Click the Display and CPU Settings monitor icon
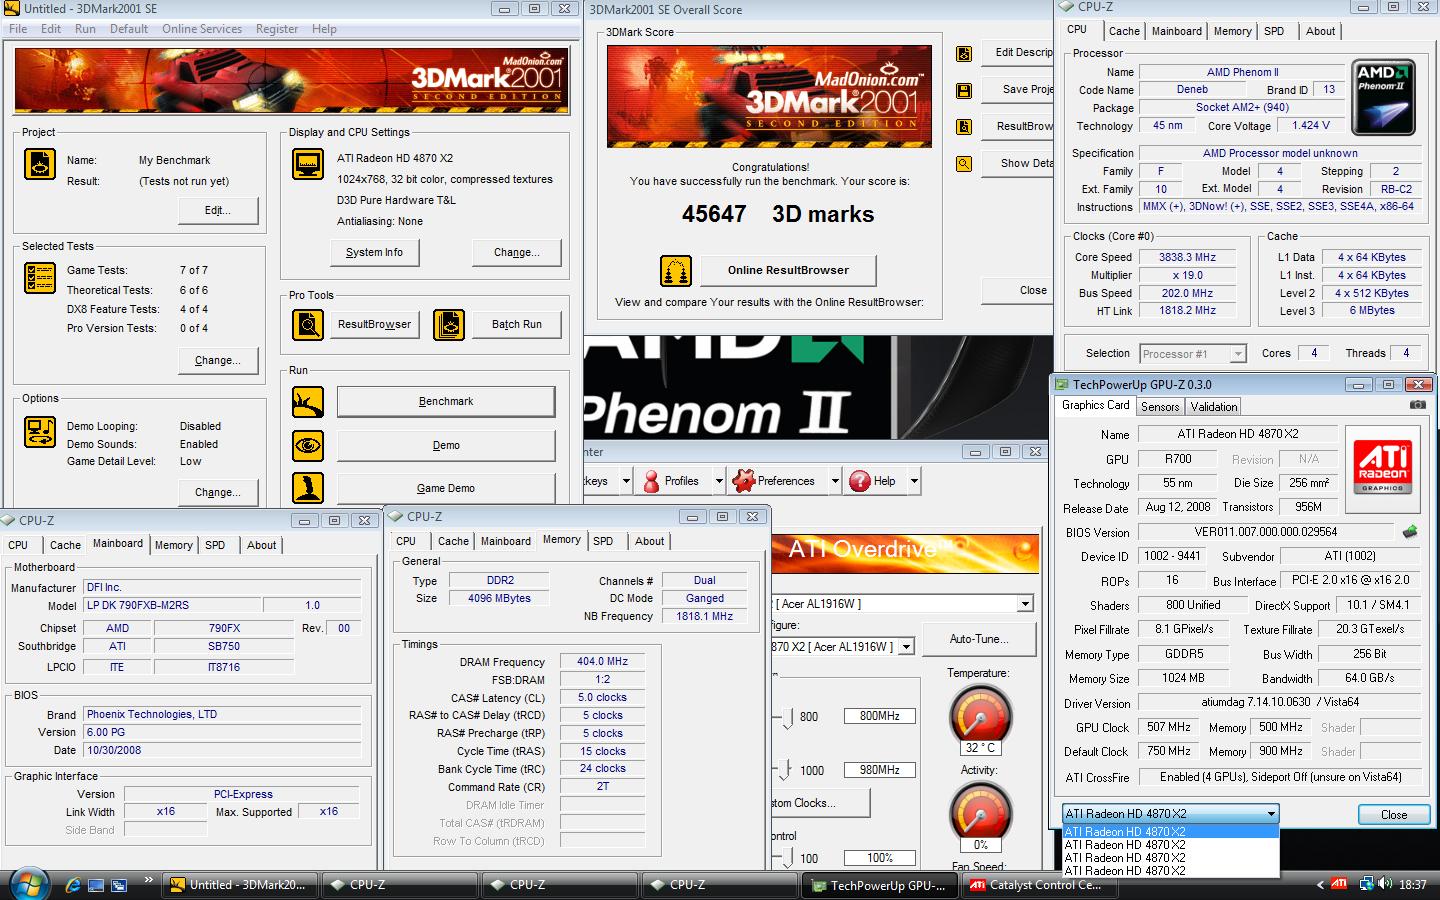This screenshot has width=1440, height=900. pyautogui.click(x=307, y=164)
